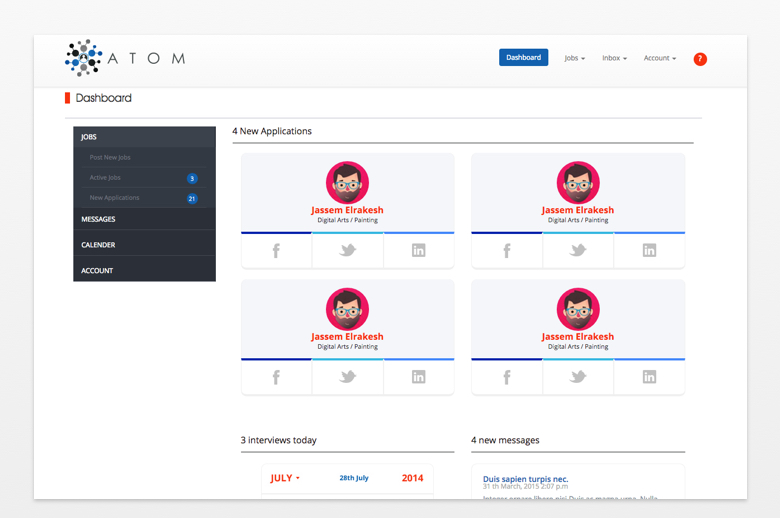Click the blue Dashboard button in navbar
The height and width of the screenshot is (518, 780).
pyautogui.click(x=523, y=57)
